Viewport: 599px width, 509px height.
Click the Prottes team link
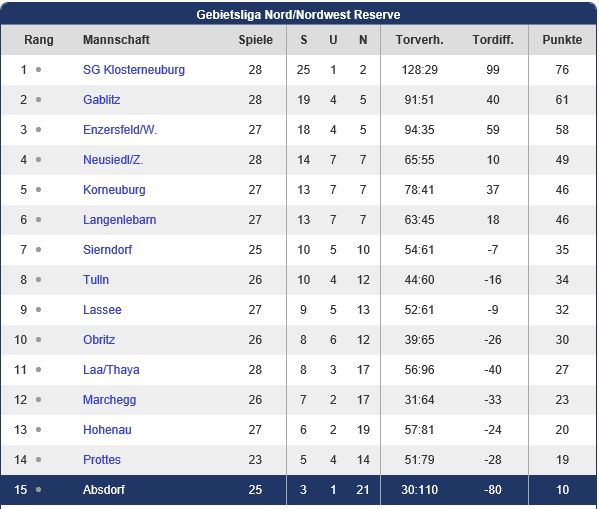click(x=102, y=460)
